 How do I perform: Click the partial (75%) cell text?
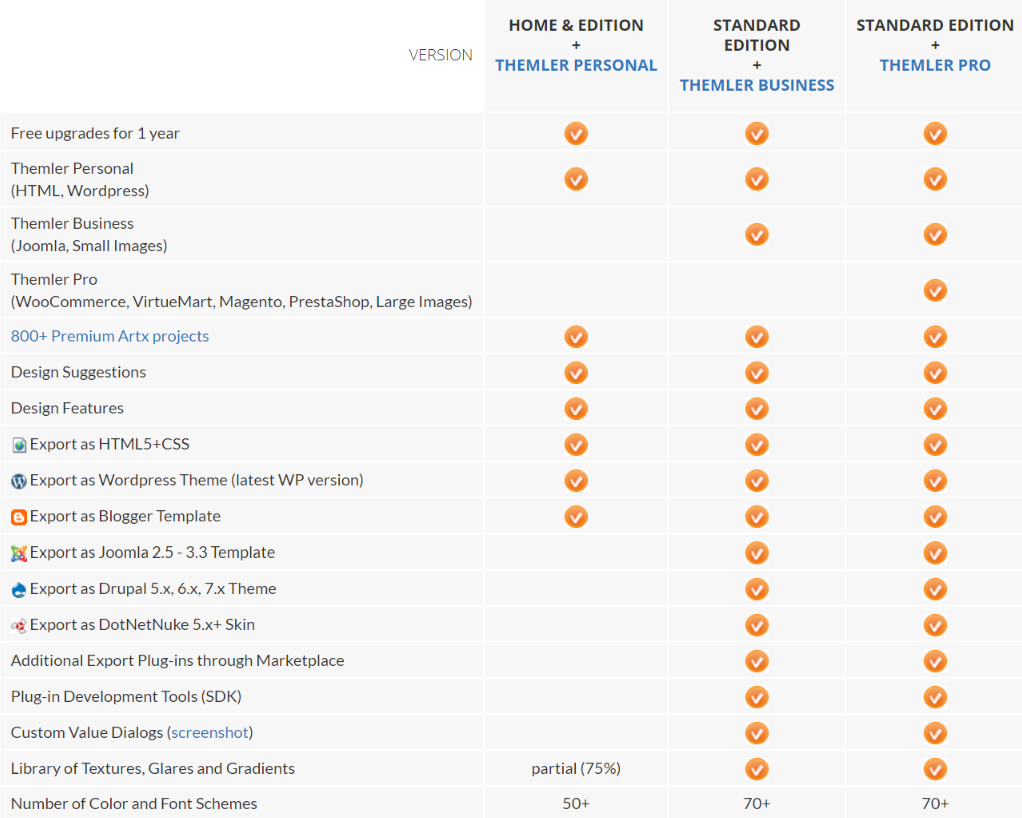click(x=576, y=768)
